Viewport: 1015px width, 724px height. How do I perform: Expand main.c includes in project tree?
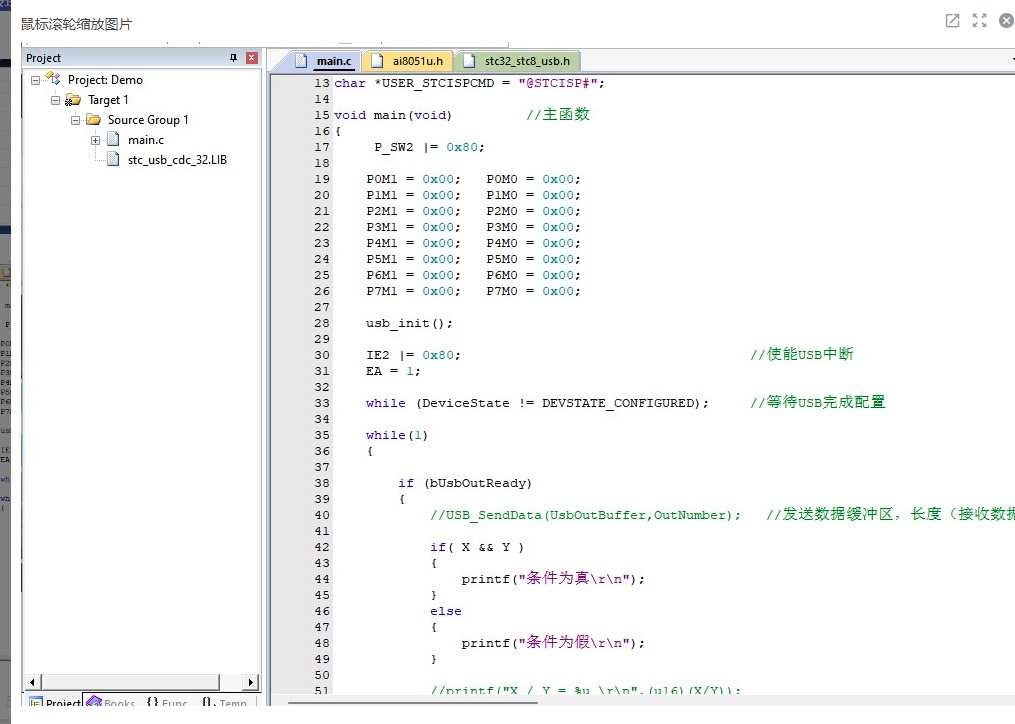95,140
